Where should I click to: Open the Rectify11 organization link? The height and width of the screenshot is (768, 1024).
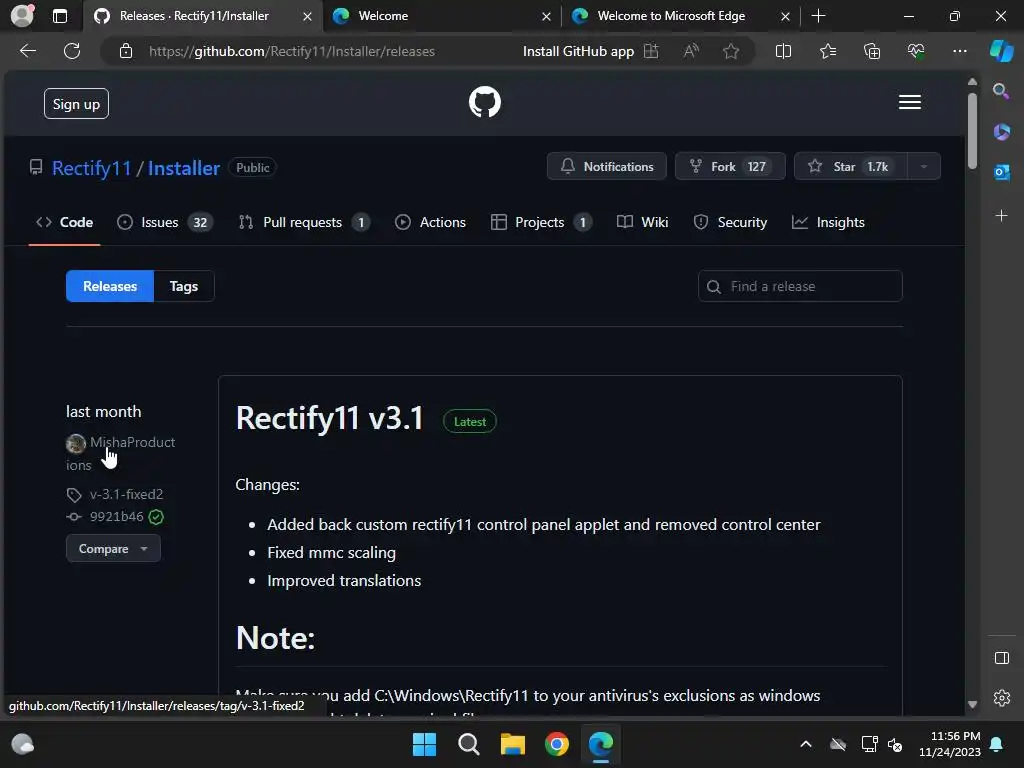pos(91,168)
